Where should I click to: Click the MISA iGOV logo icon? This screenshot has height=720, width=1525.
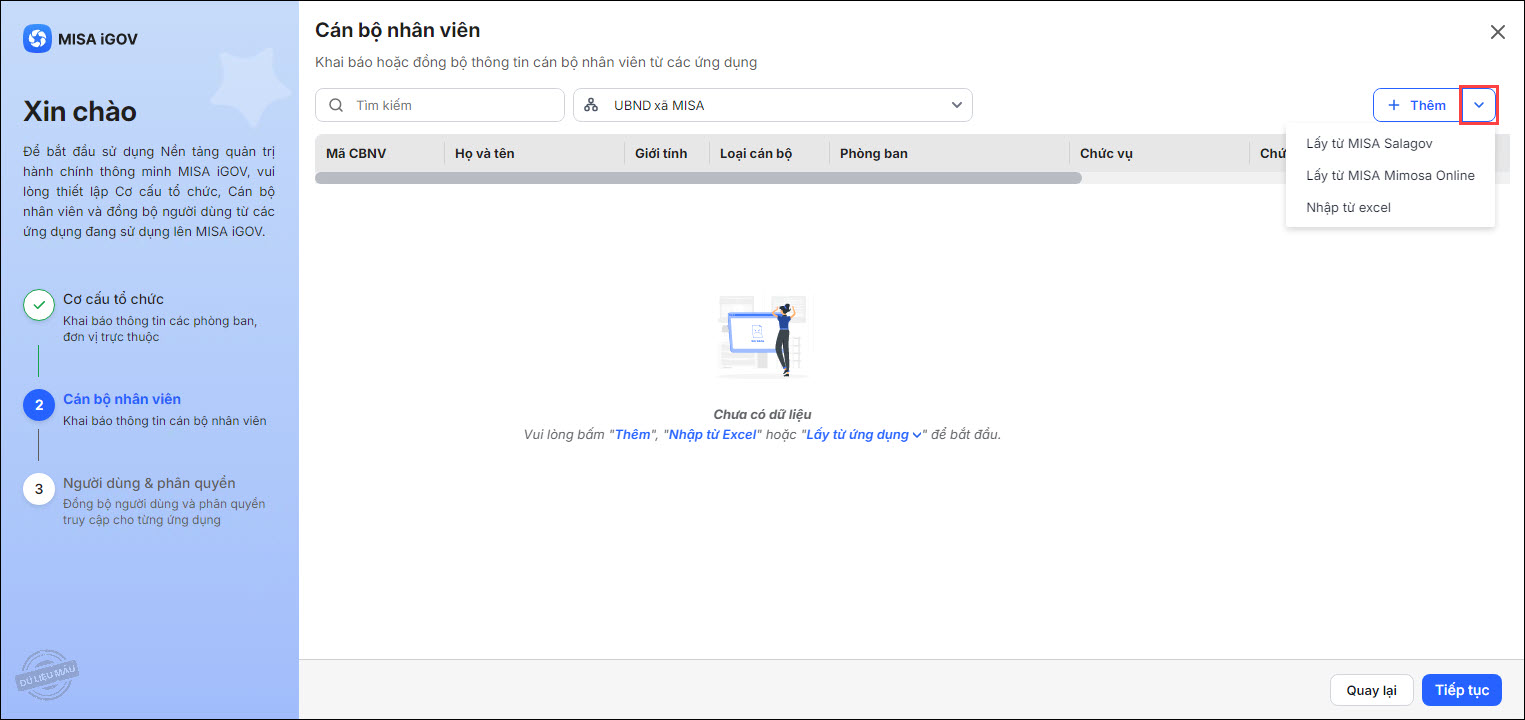(37, 39)
